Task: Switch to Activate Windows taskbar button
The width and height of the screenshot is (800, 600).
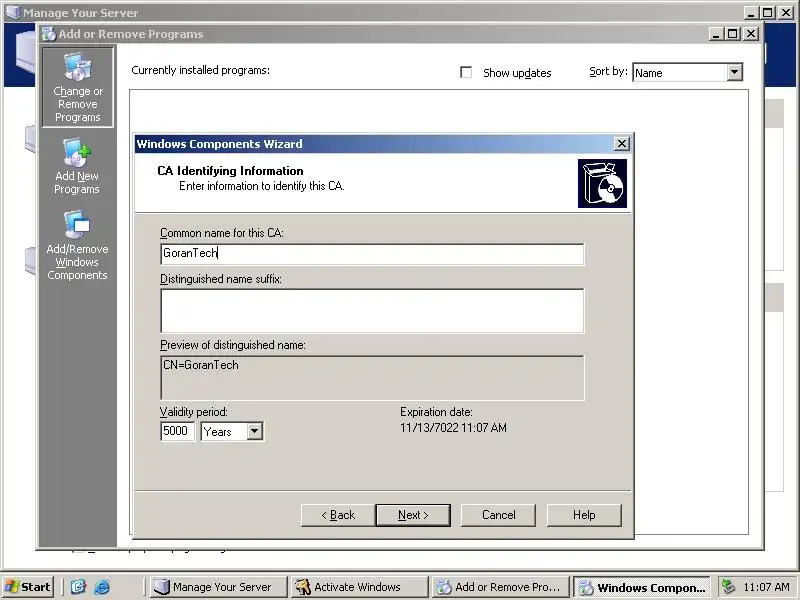Action: tap(359, 587)
